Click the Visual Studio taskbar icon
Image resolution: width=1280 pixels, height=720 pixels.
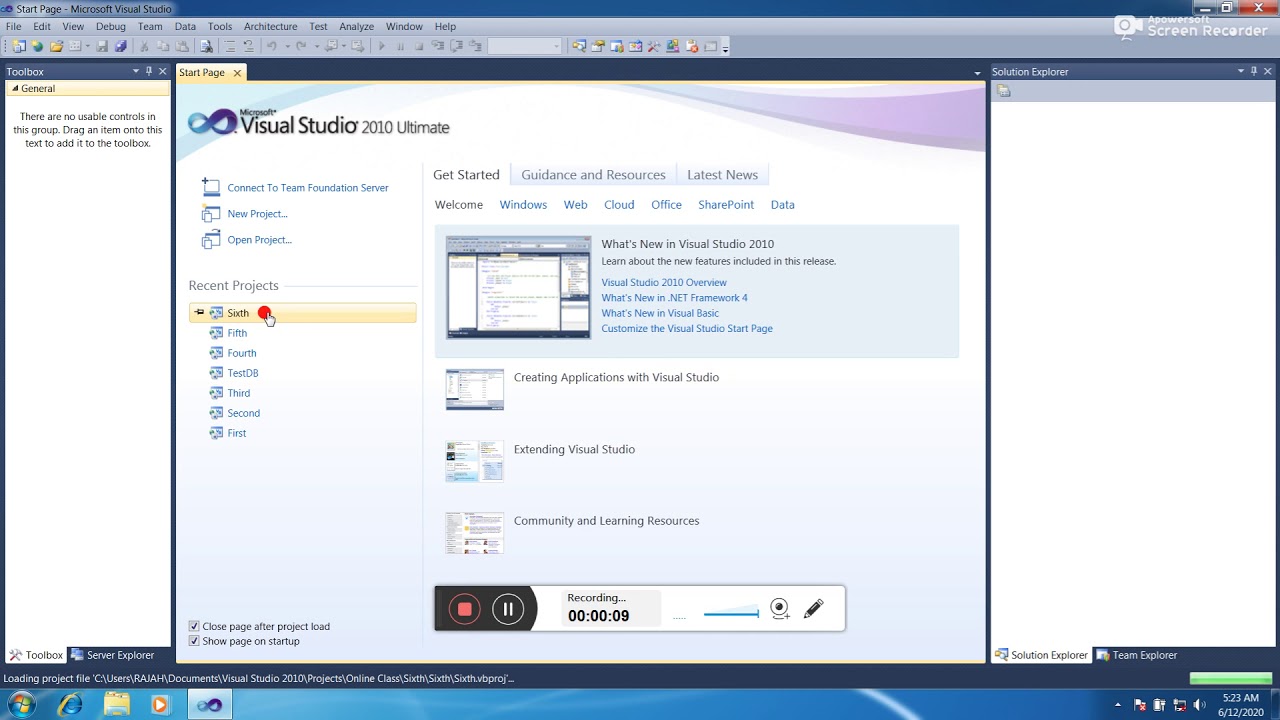tap(209, 705)
